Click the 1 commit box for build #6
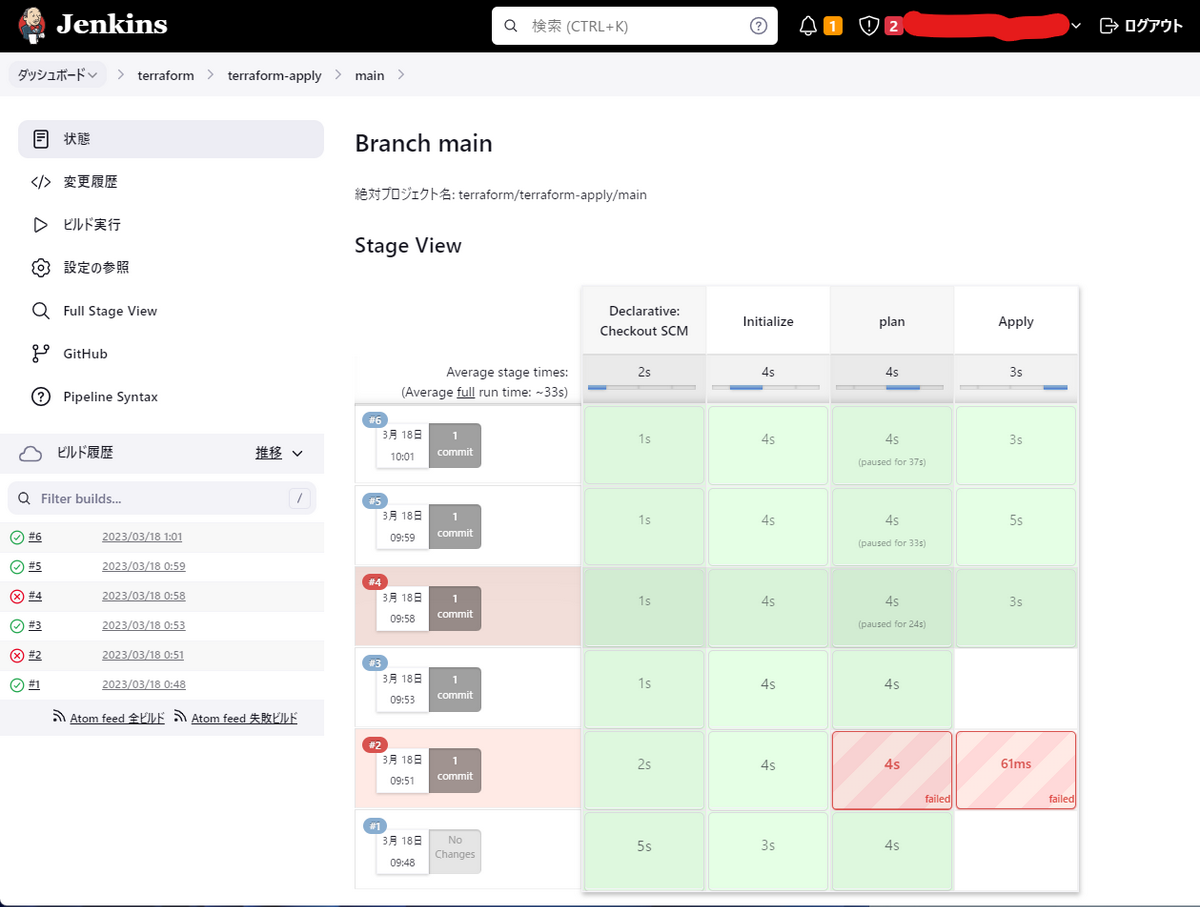 tap(455, 445)
